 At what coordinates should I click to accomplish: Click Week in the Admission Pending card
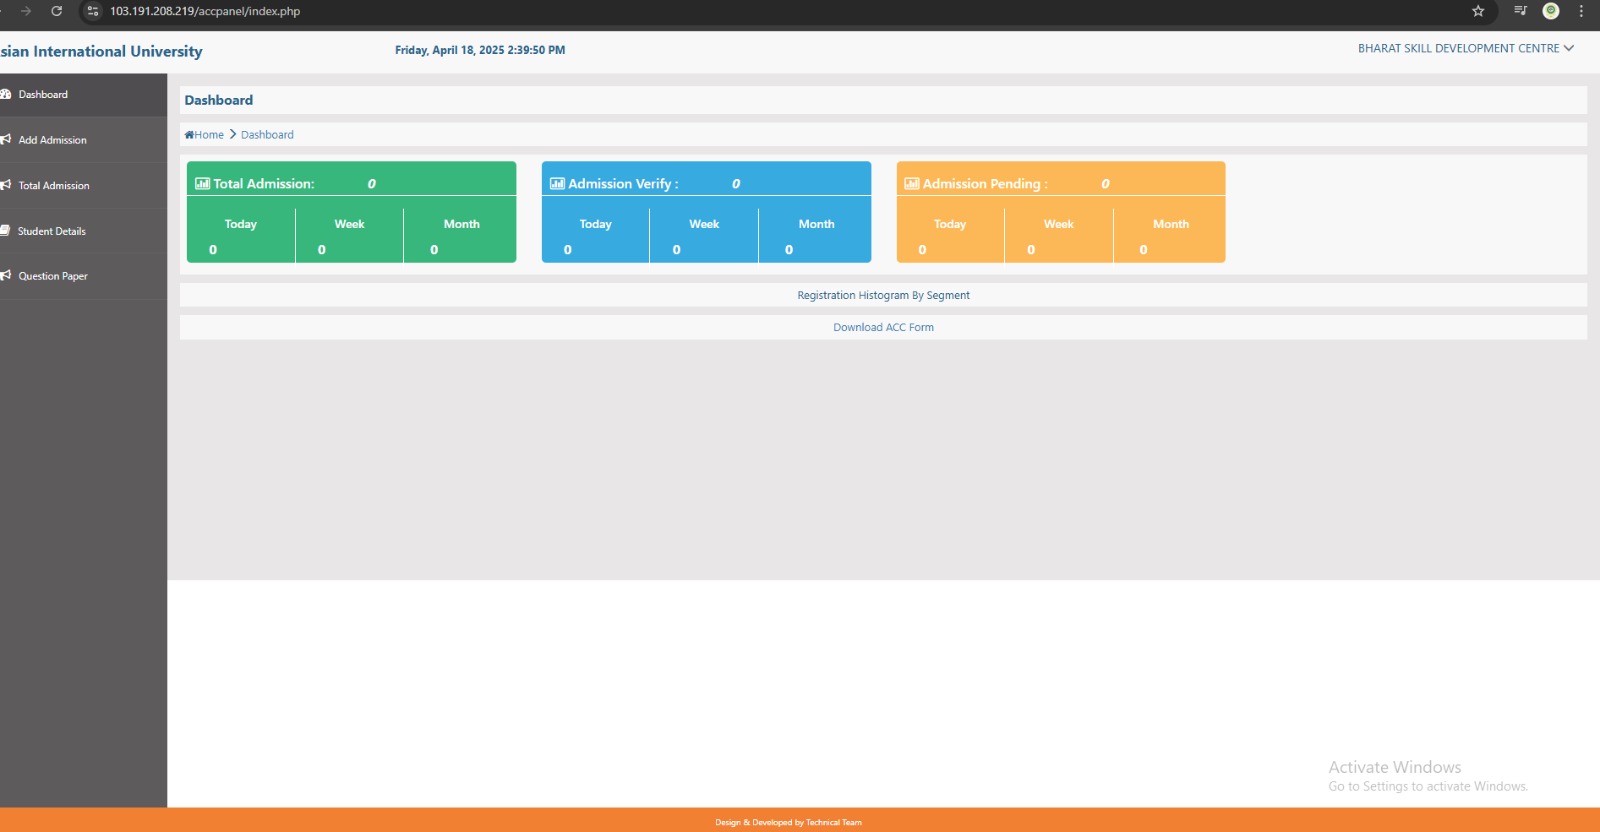click(x=1059, y=224)
